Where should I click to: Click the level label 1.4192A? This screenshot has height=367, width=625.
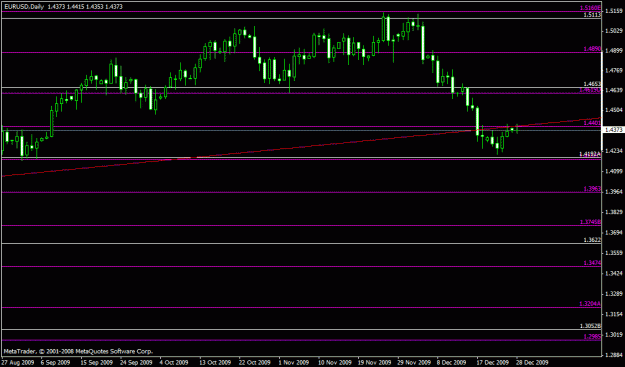coord(590,154)
